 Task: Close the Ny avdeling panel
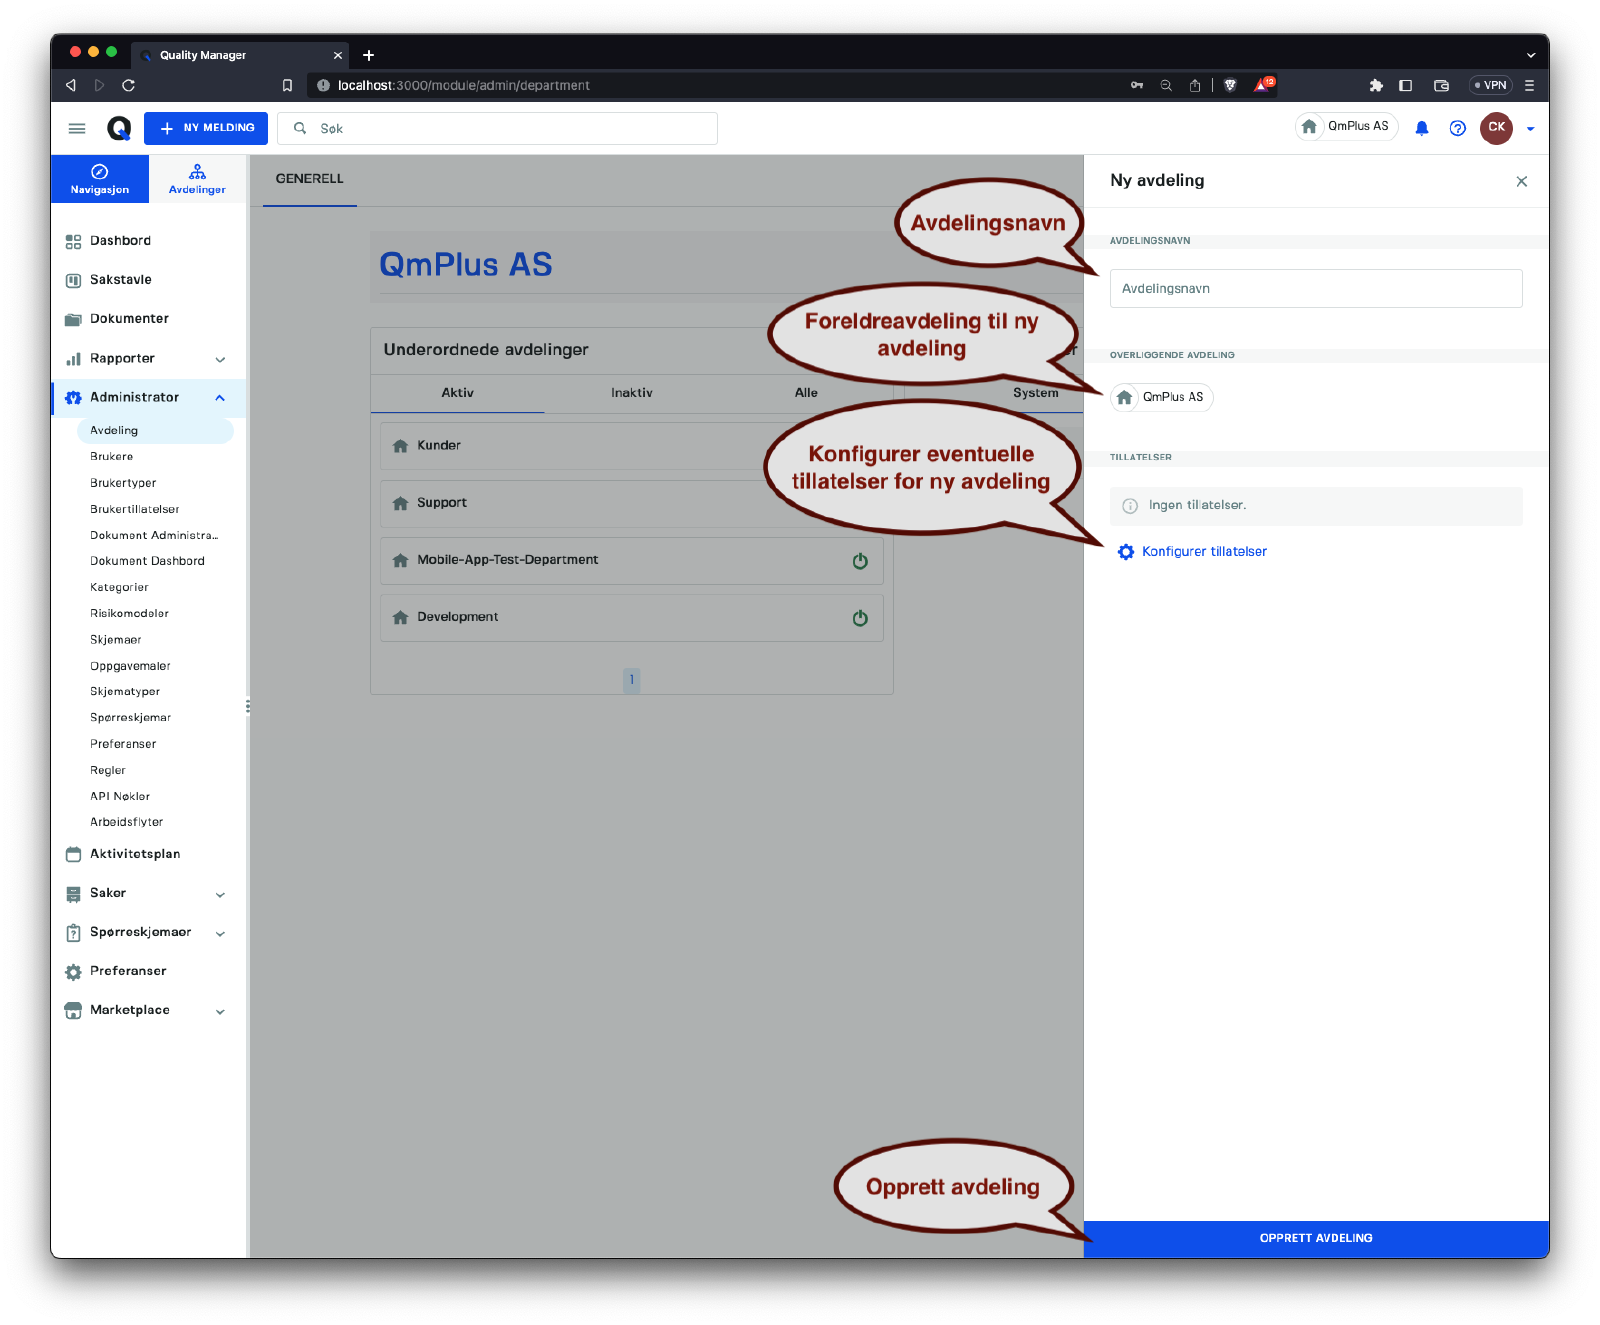(x=1521, y=181)
